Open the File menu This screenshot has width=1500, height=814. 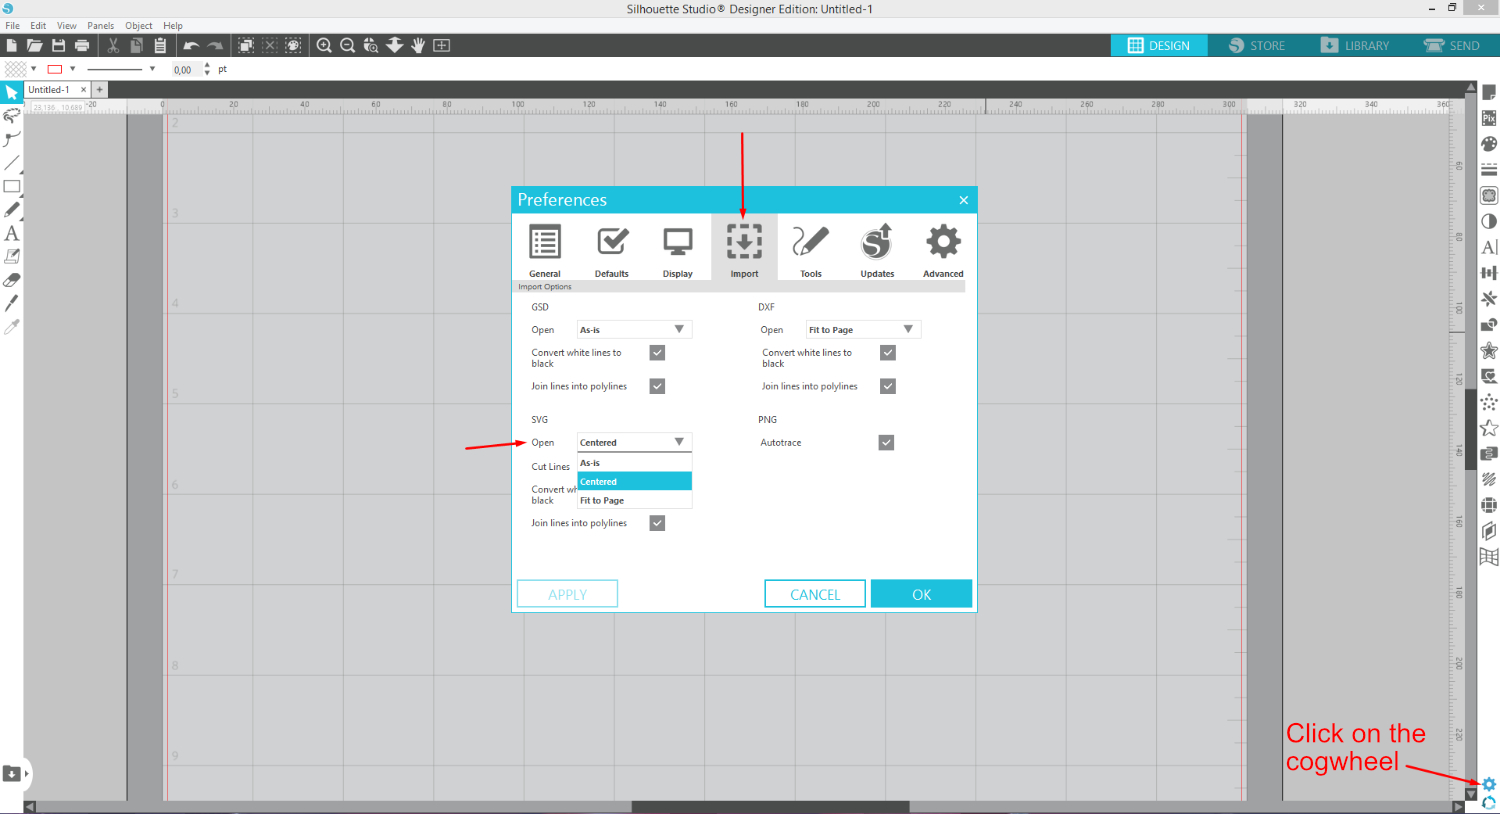[12, 26]
